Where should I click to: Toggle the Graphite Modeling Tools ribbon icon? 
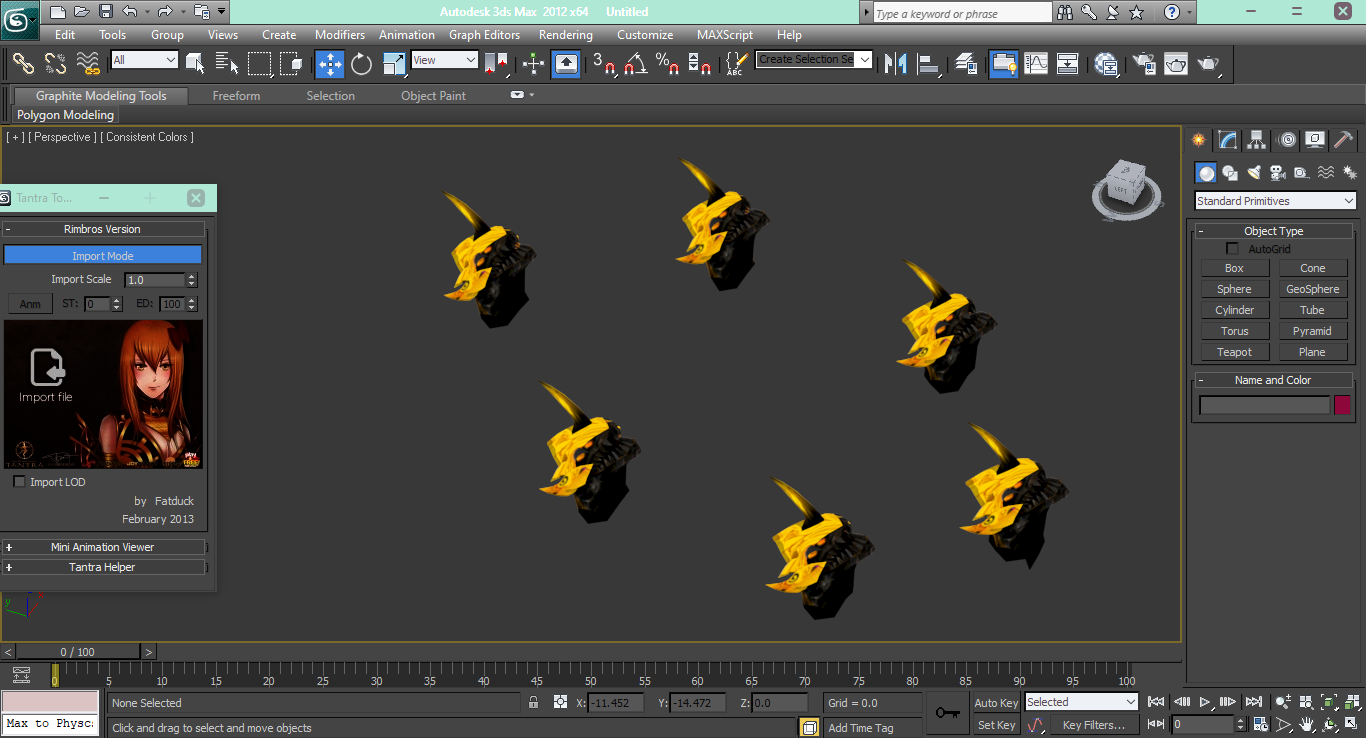click(x=1003, y=63)
